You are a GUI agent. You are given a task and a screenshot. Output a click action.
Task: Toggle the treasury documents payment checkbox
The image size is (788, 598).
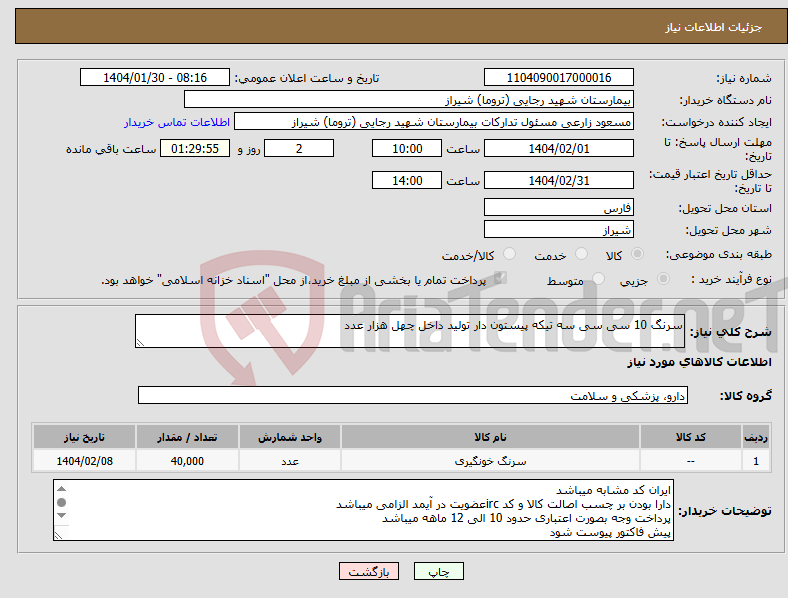pyautogui.click(x=500, y=278)
